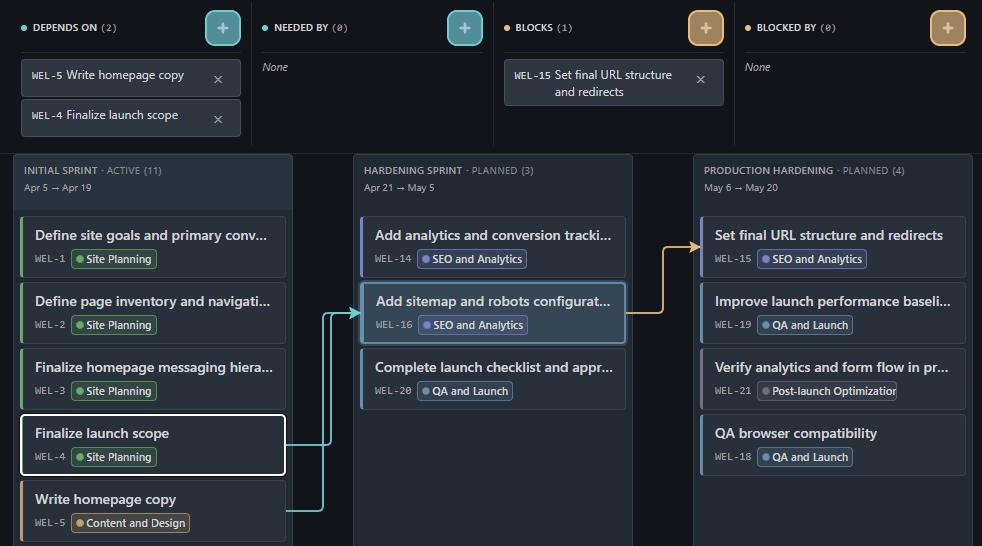
Task: Click Post-launch Optimization tag on WEL-21
Action: point(827,391)
